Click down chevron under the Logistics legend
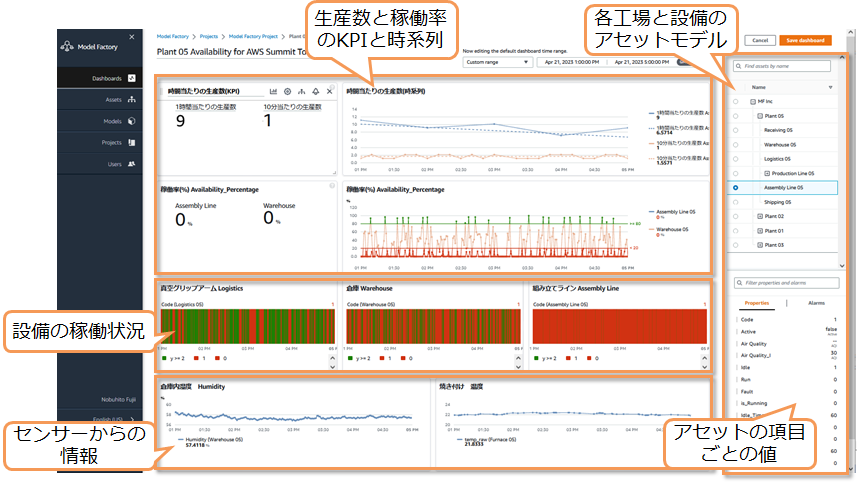858x484 pixels. coord(333,366)
